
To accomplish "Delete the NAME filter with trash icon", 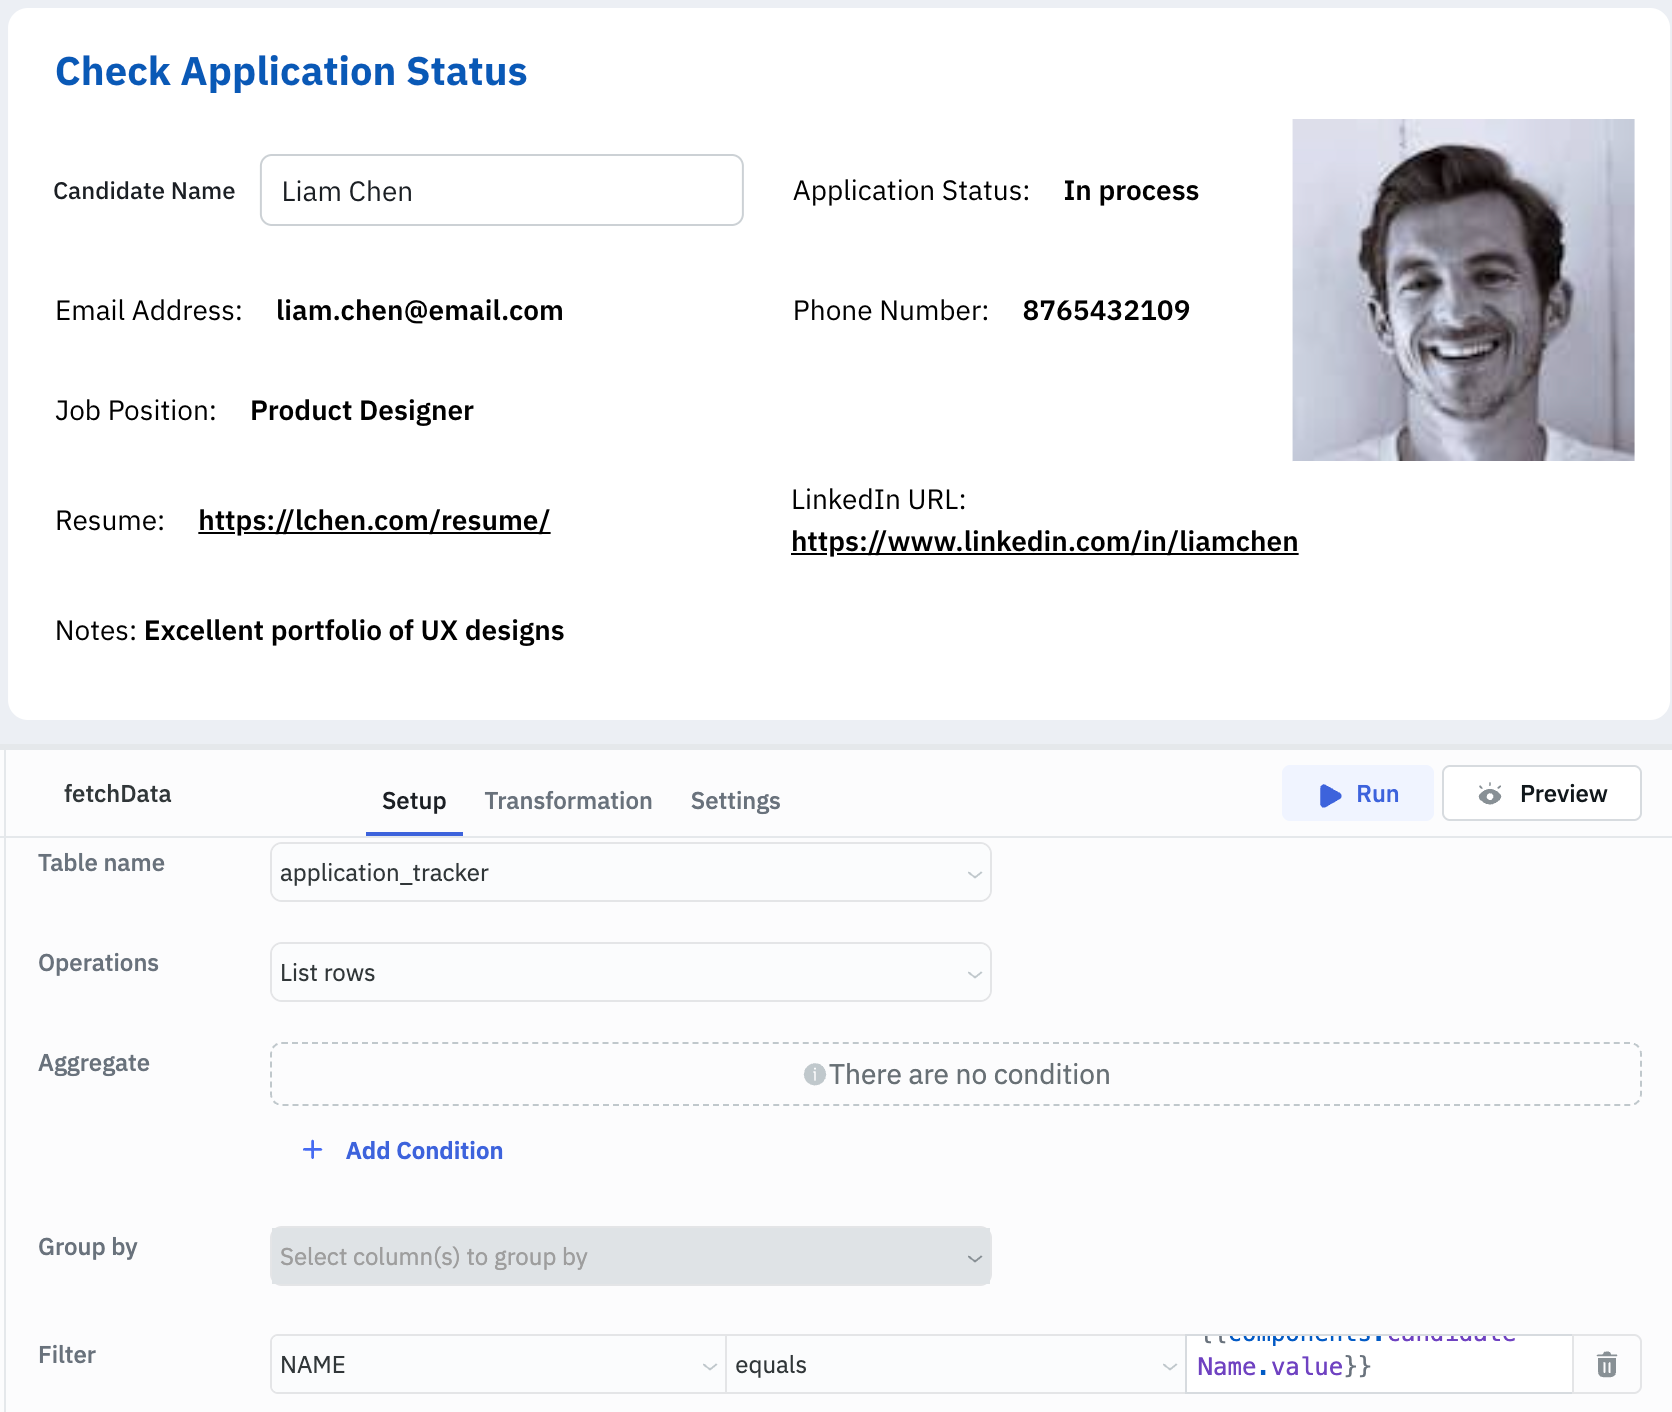I will point(1606,1365).
